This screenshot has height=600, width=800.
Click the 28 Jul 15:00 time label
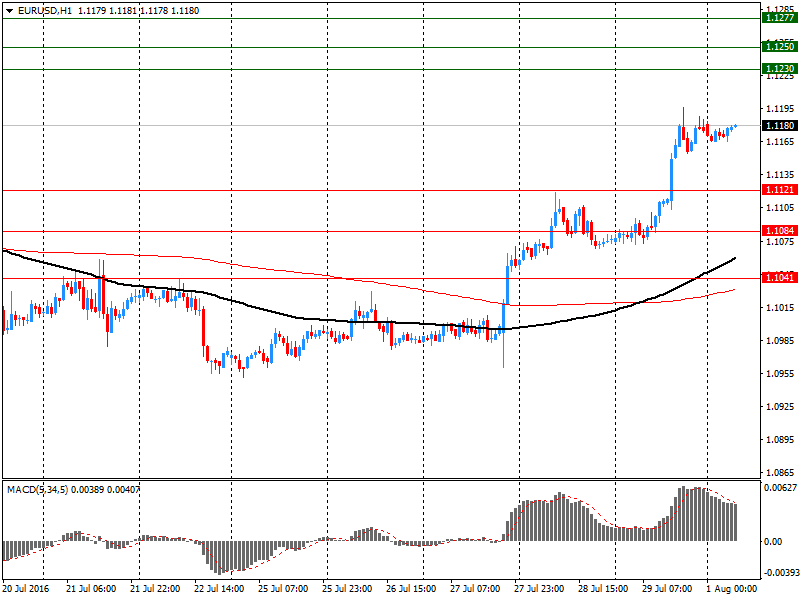pos(603,589)
